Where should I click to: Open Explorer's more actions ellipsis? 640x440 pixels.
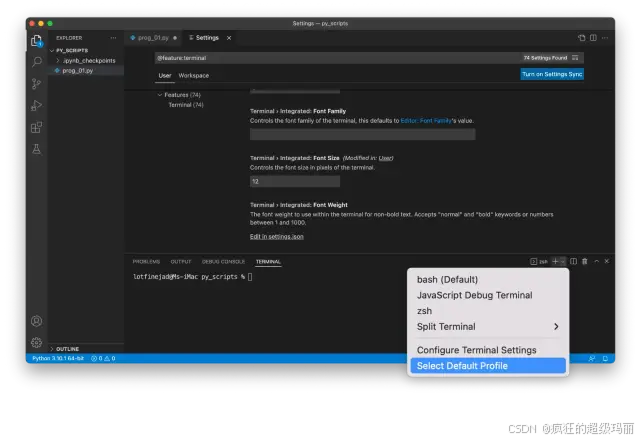113,38
